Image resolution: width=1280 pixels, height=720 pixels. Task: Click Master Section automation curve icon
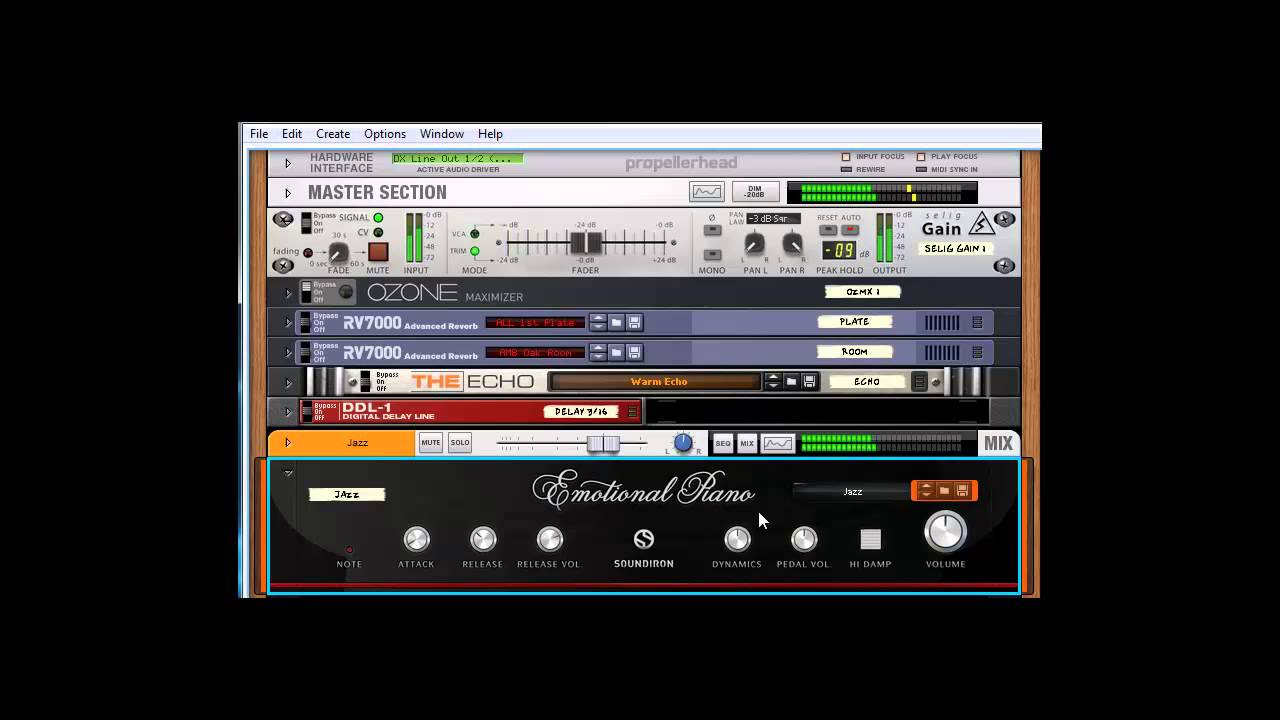707,192
